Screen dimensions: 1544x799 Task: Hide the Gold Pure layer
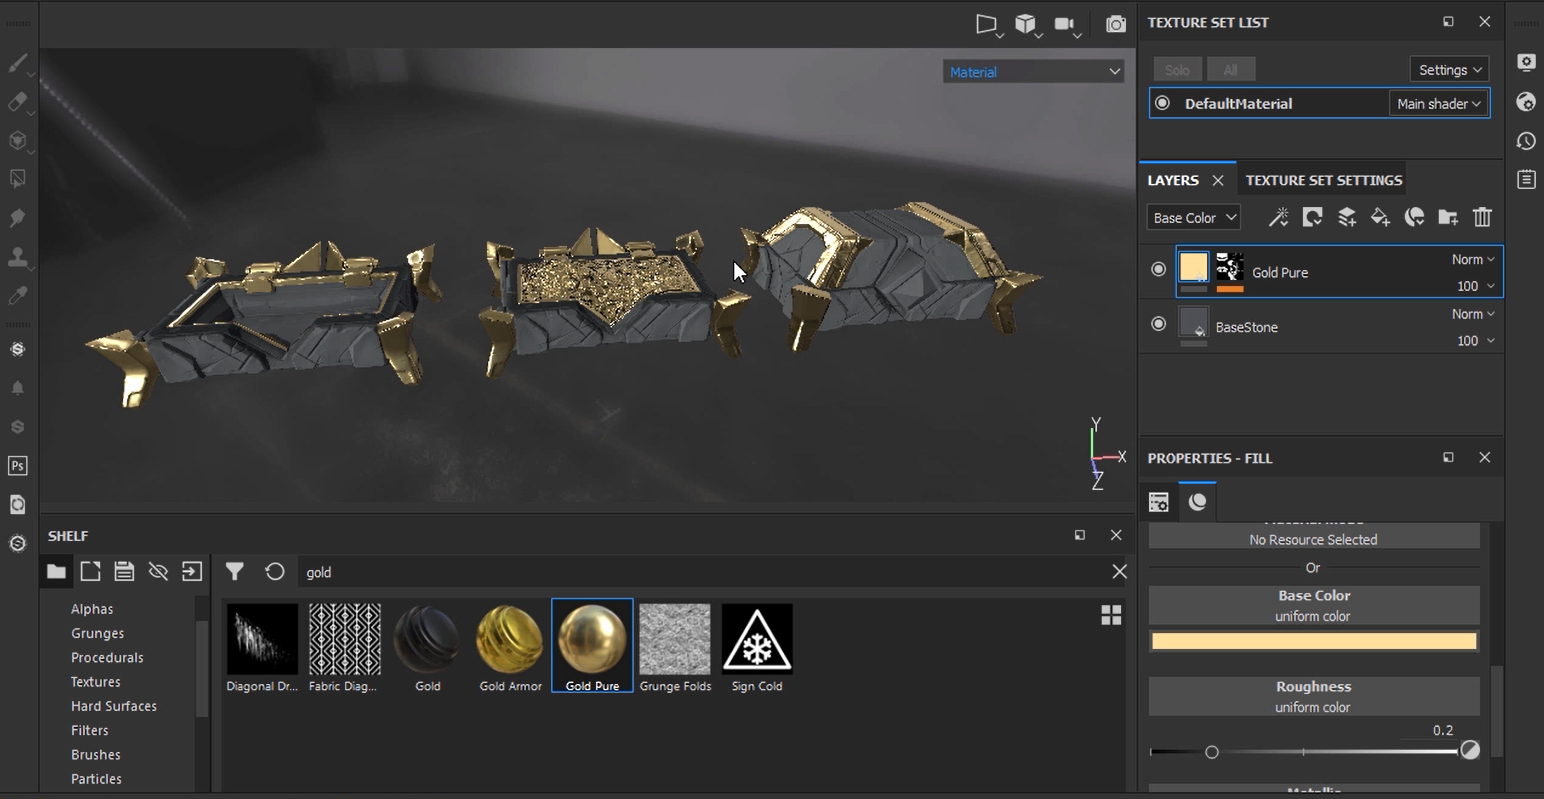coord(1158,269)
